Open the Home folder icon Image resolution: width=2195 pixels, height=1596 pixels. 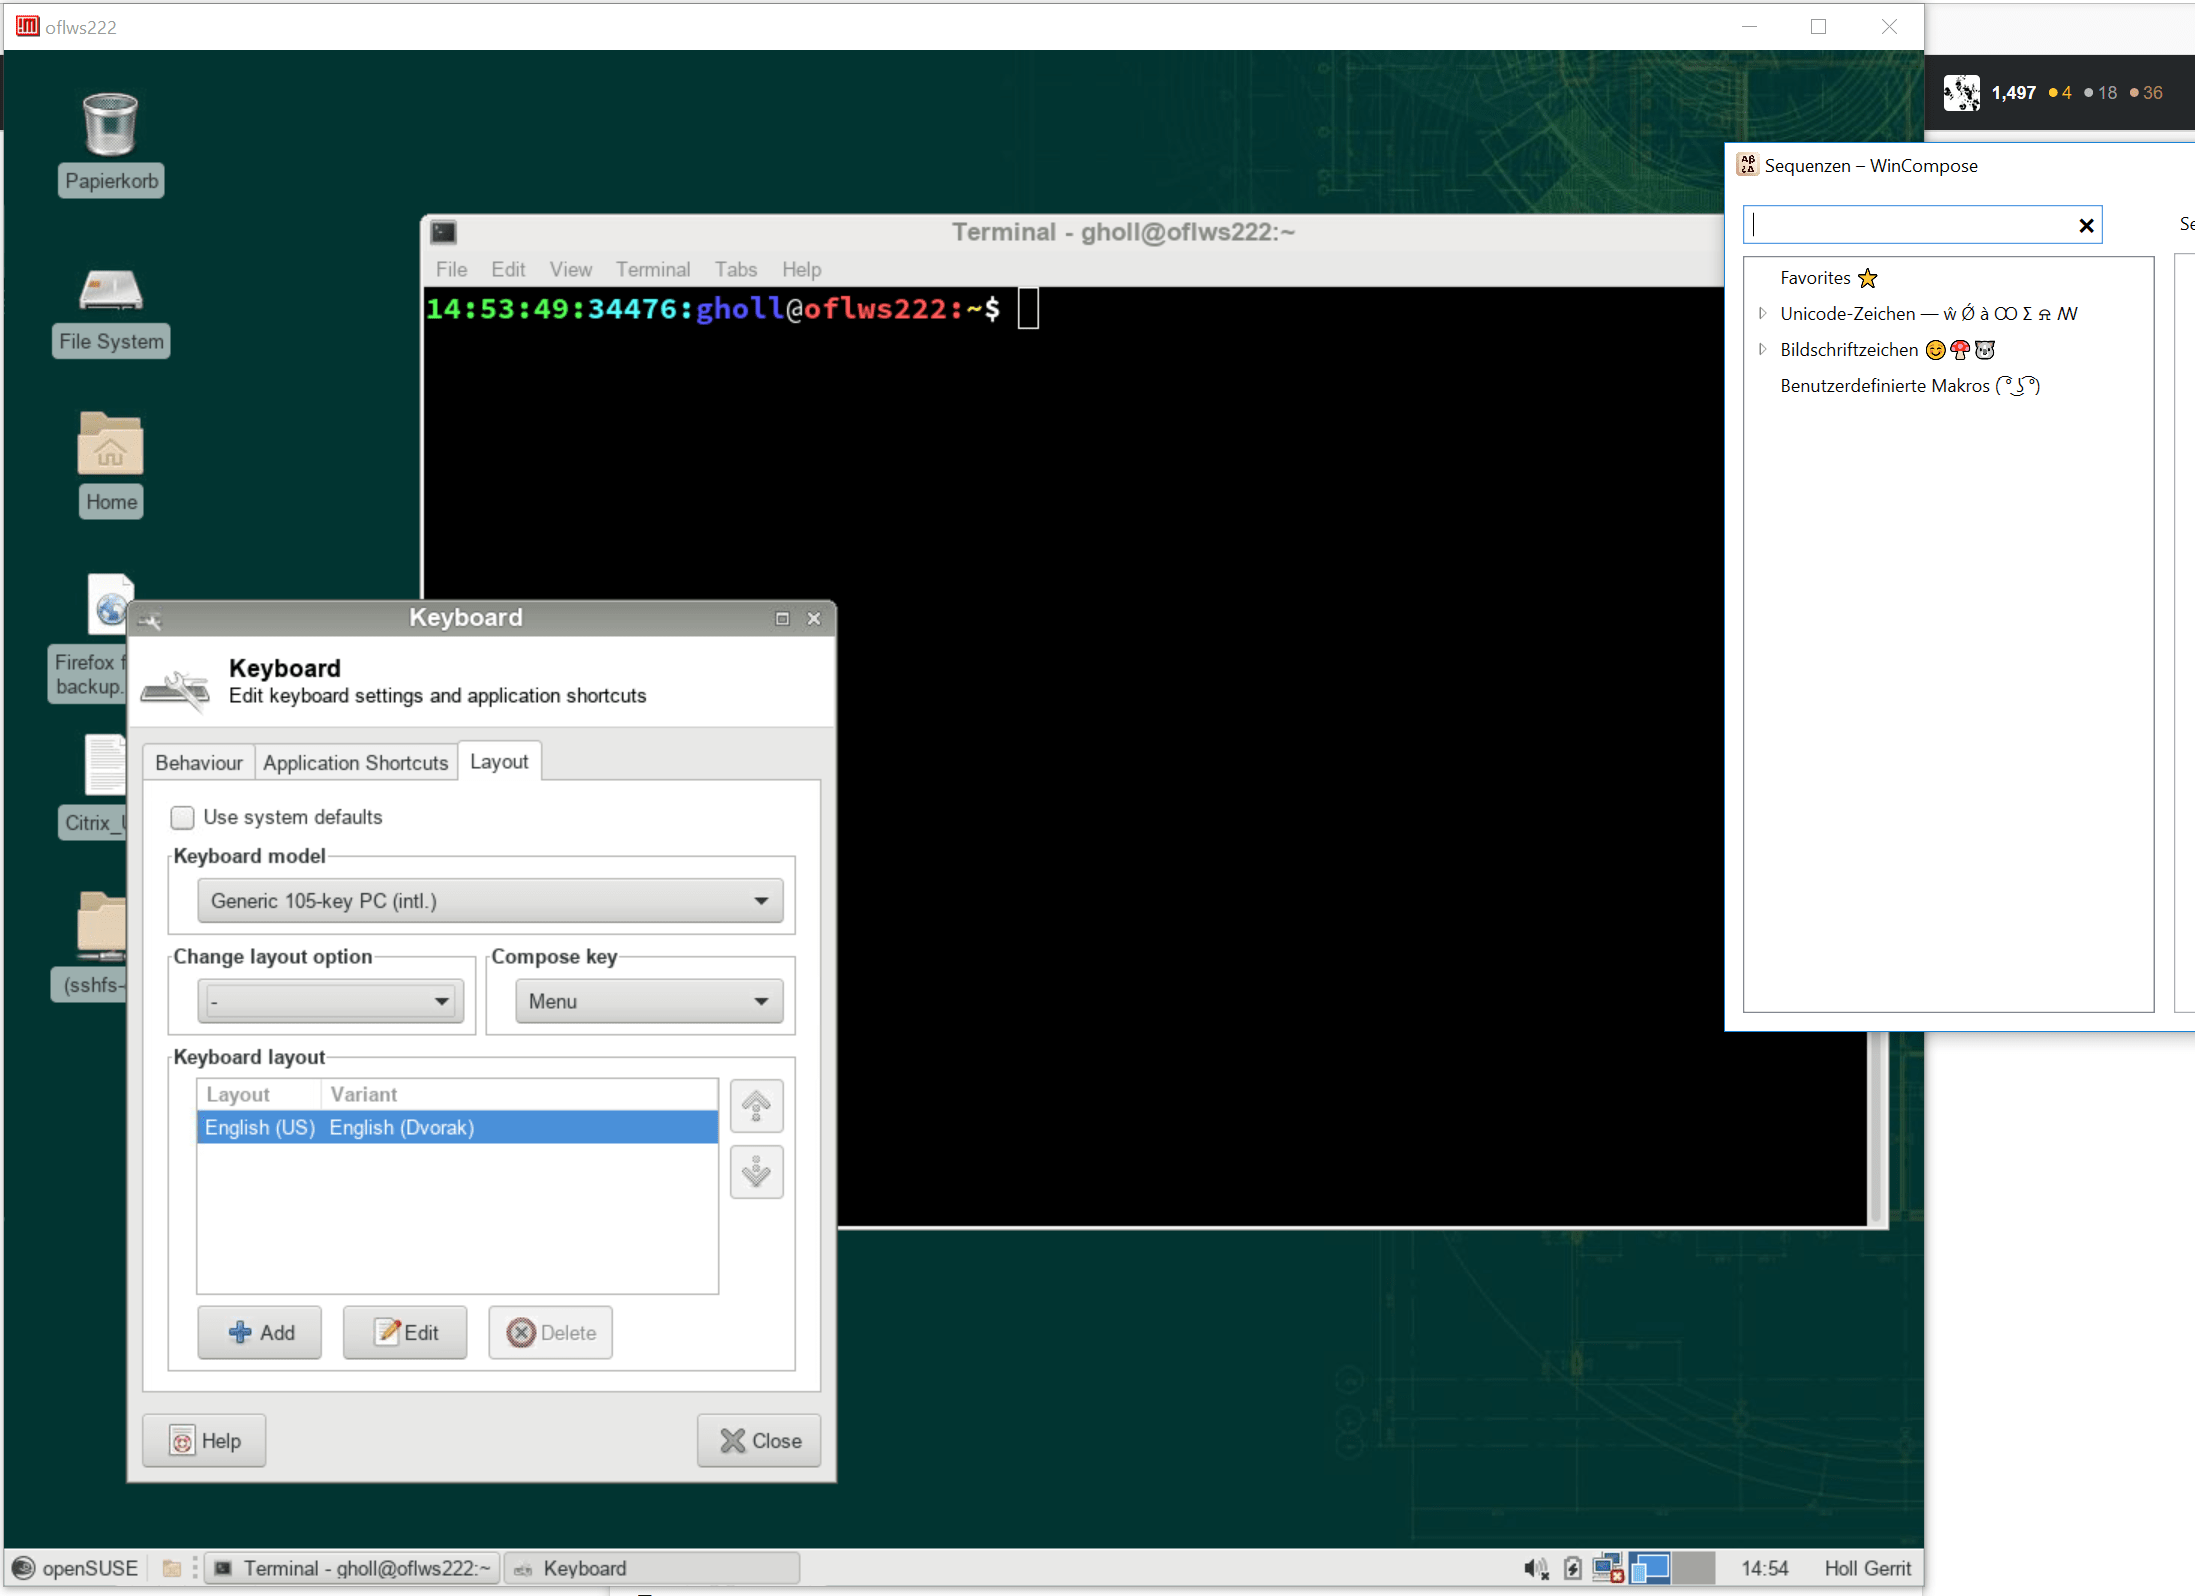coord(110,445)
